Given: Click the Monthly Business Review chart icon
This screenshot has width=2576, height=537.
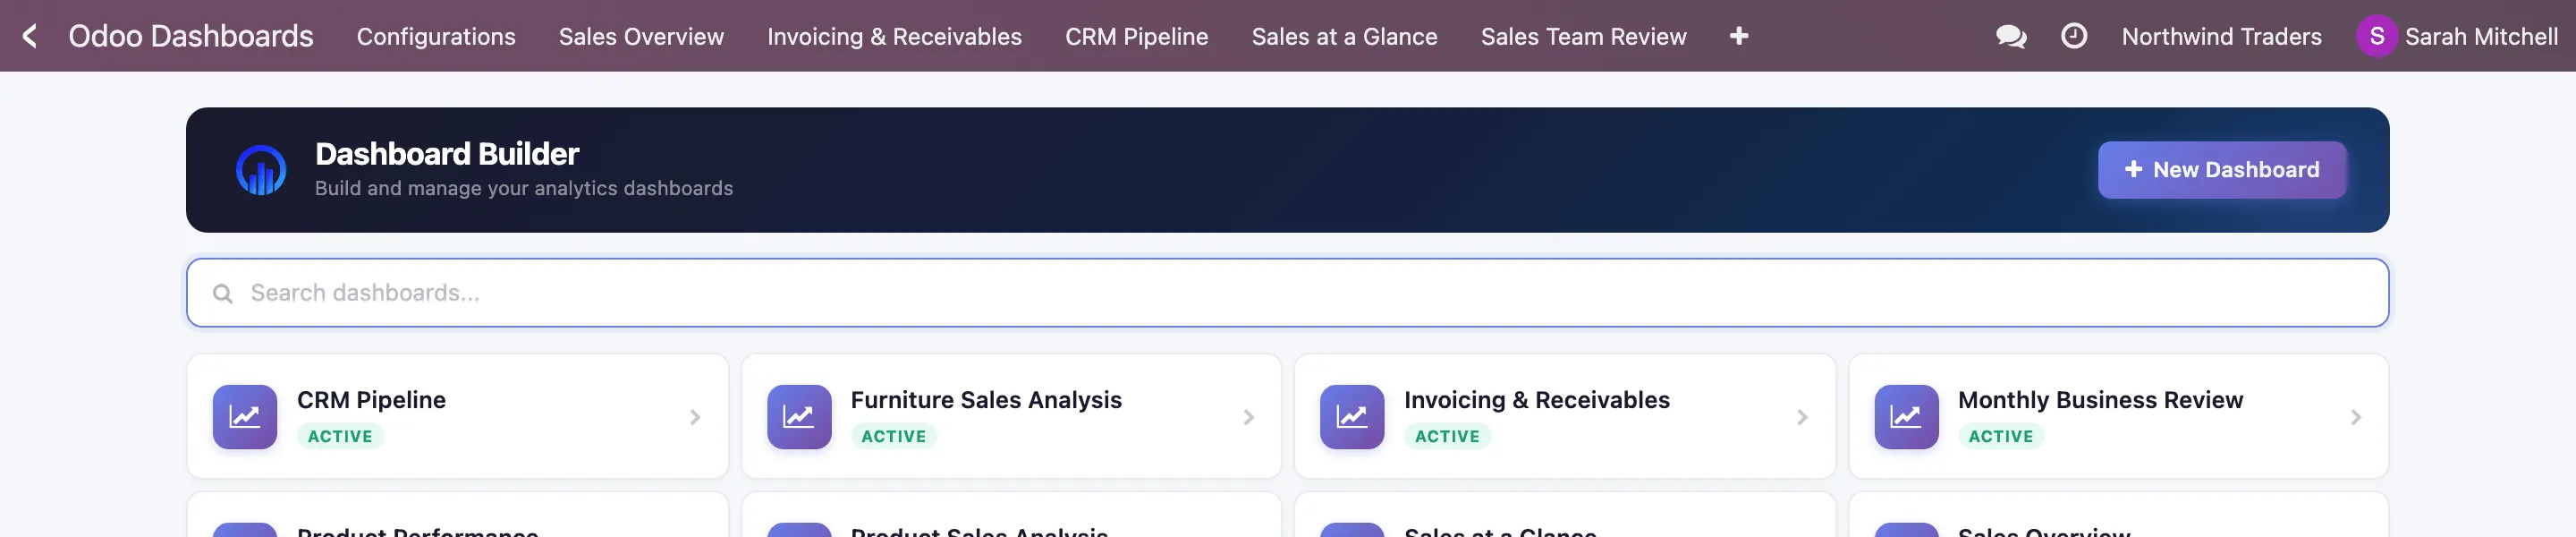Looking at the screenshot, I should click(1906, 417).
